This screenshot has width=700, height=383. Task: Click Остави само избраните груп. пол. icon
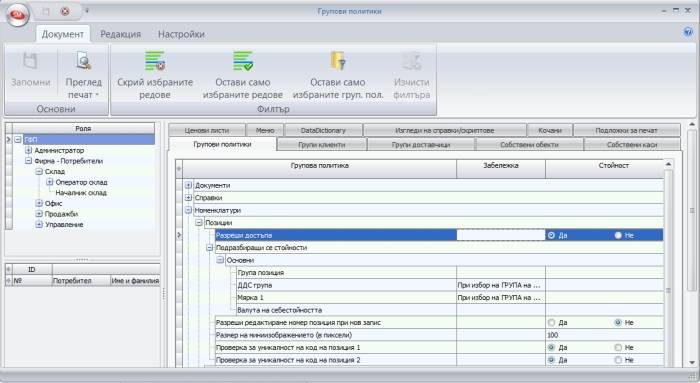[x=338, y=61]
